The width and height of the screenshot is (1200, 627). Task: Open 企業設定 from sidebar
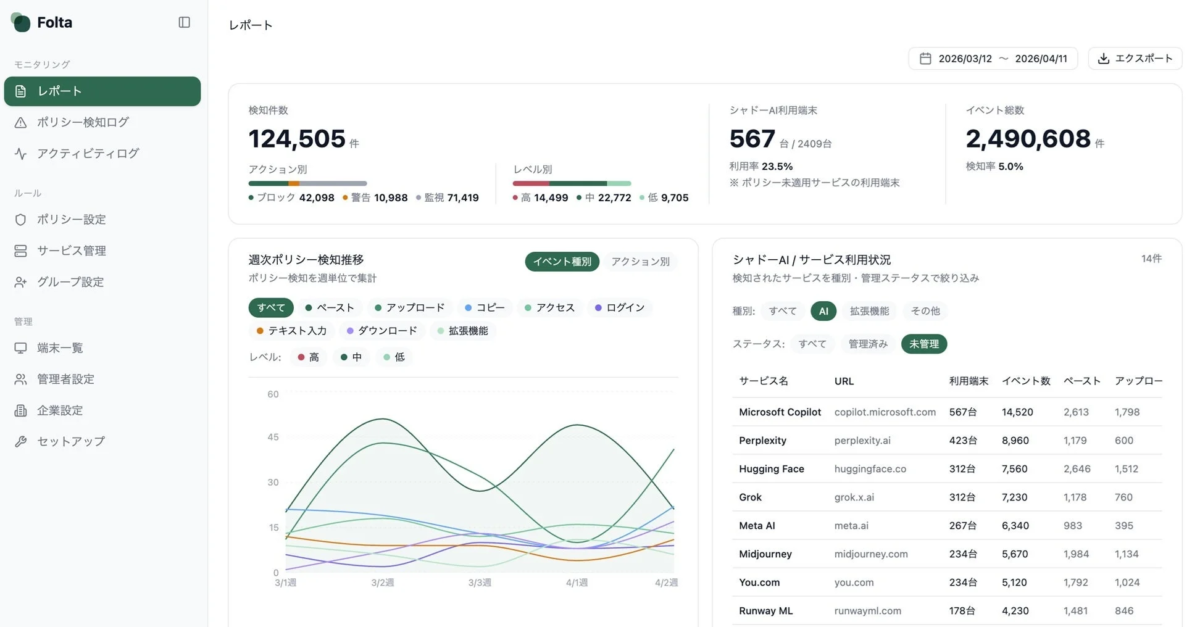point(102,410)
